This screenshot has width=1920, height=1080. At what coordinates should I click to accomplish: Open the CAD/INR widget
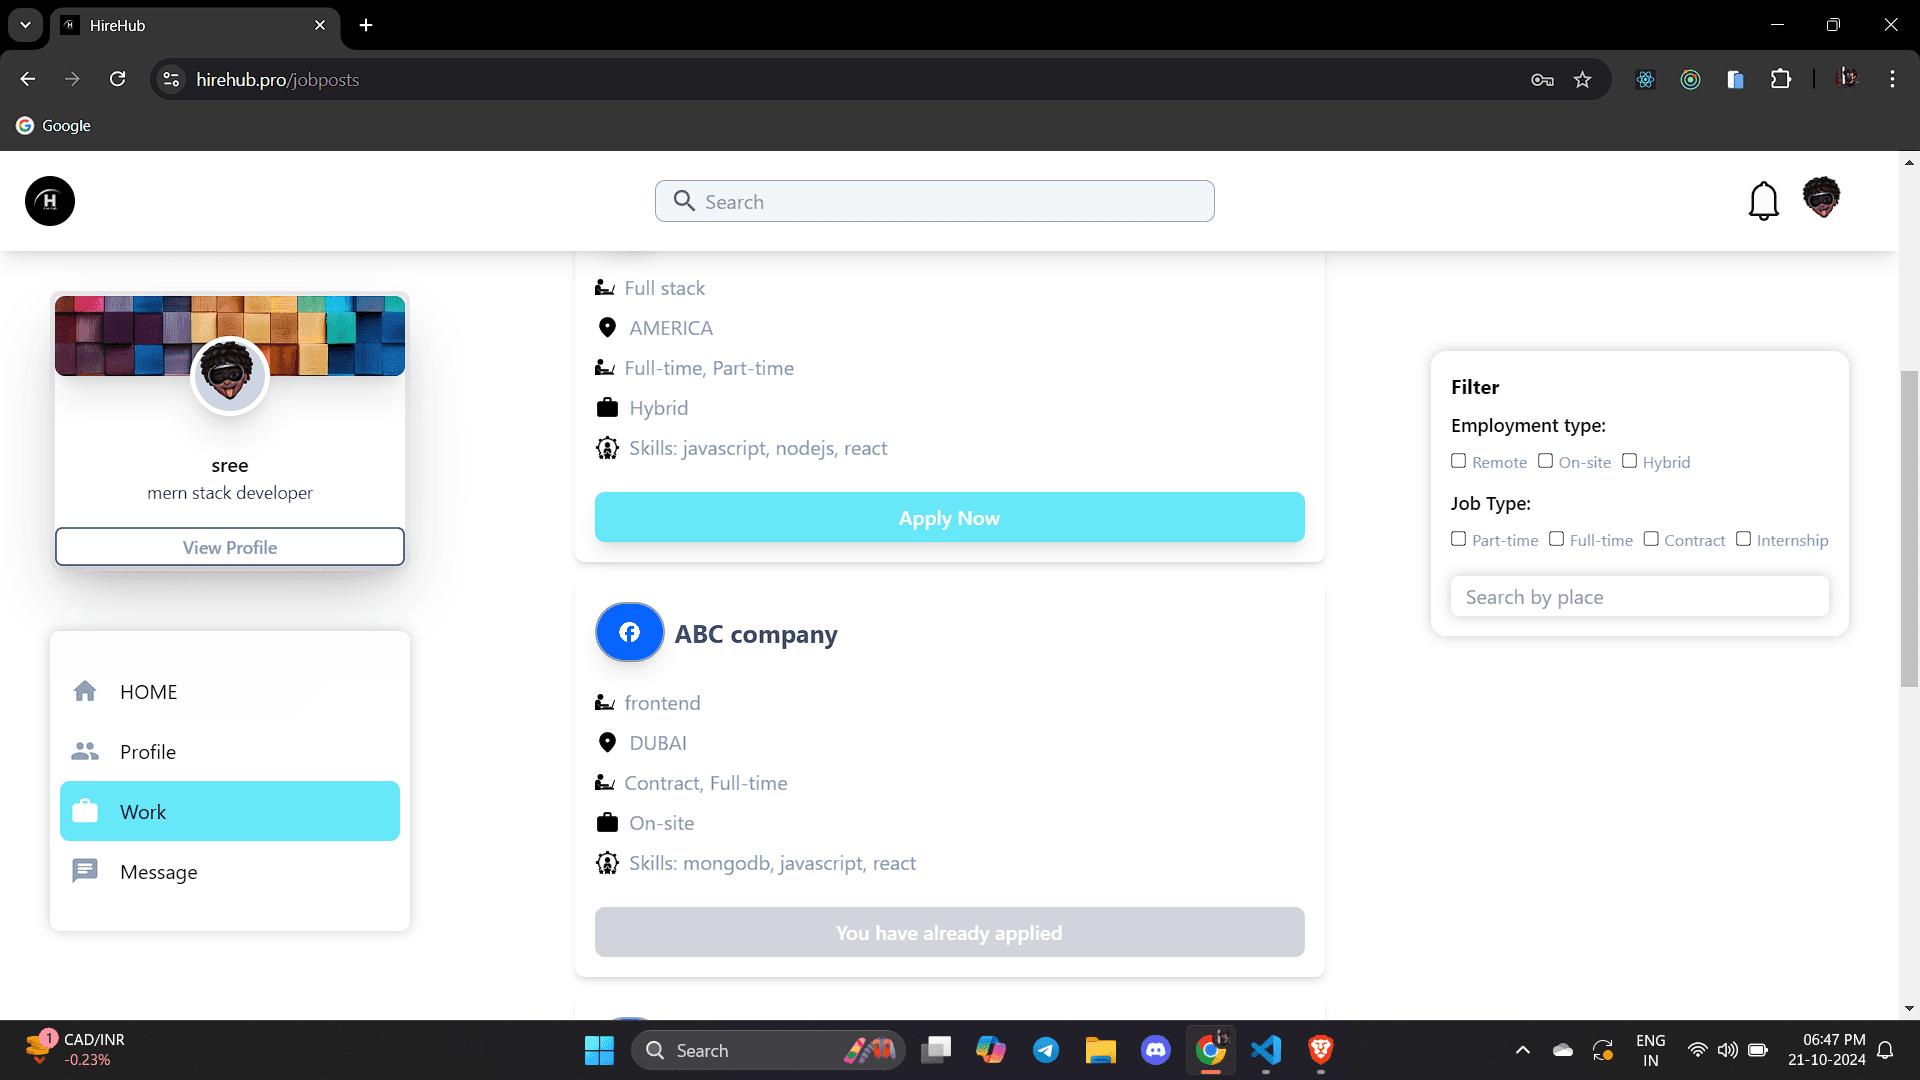75,1050
